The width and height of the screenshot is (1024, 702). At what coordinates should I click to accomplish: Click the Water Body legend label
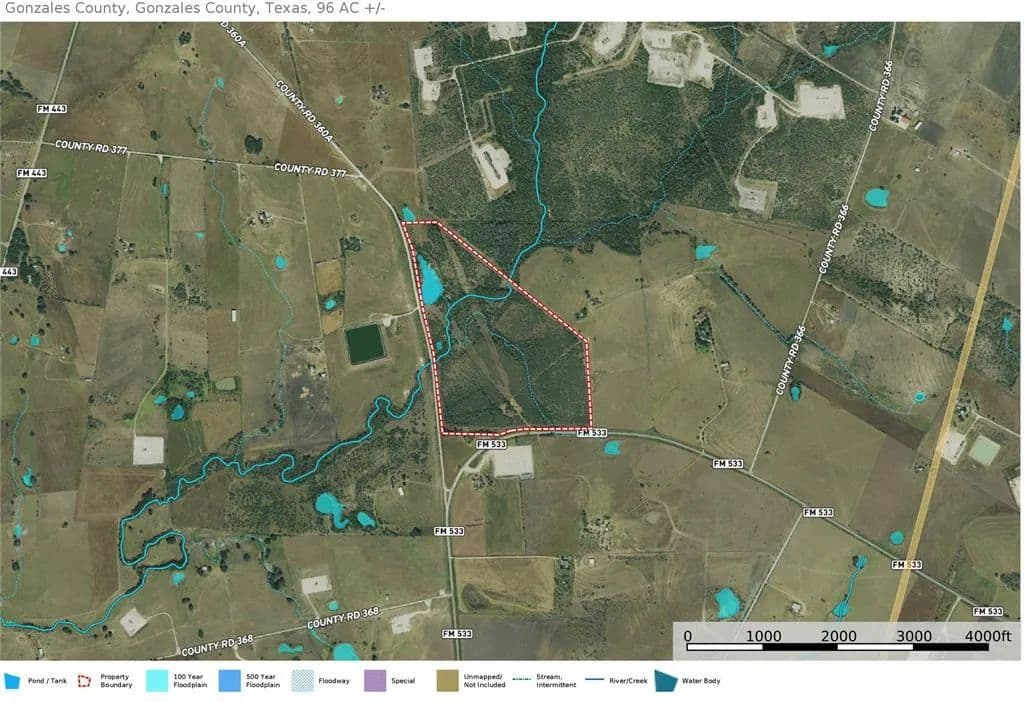pyautogui.click(x=700, y=681)
